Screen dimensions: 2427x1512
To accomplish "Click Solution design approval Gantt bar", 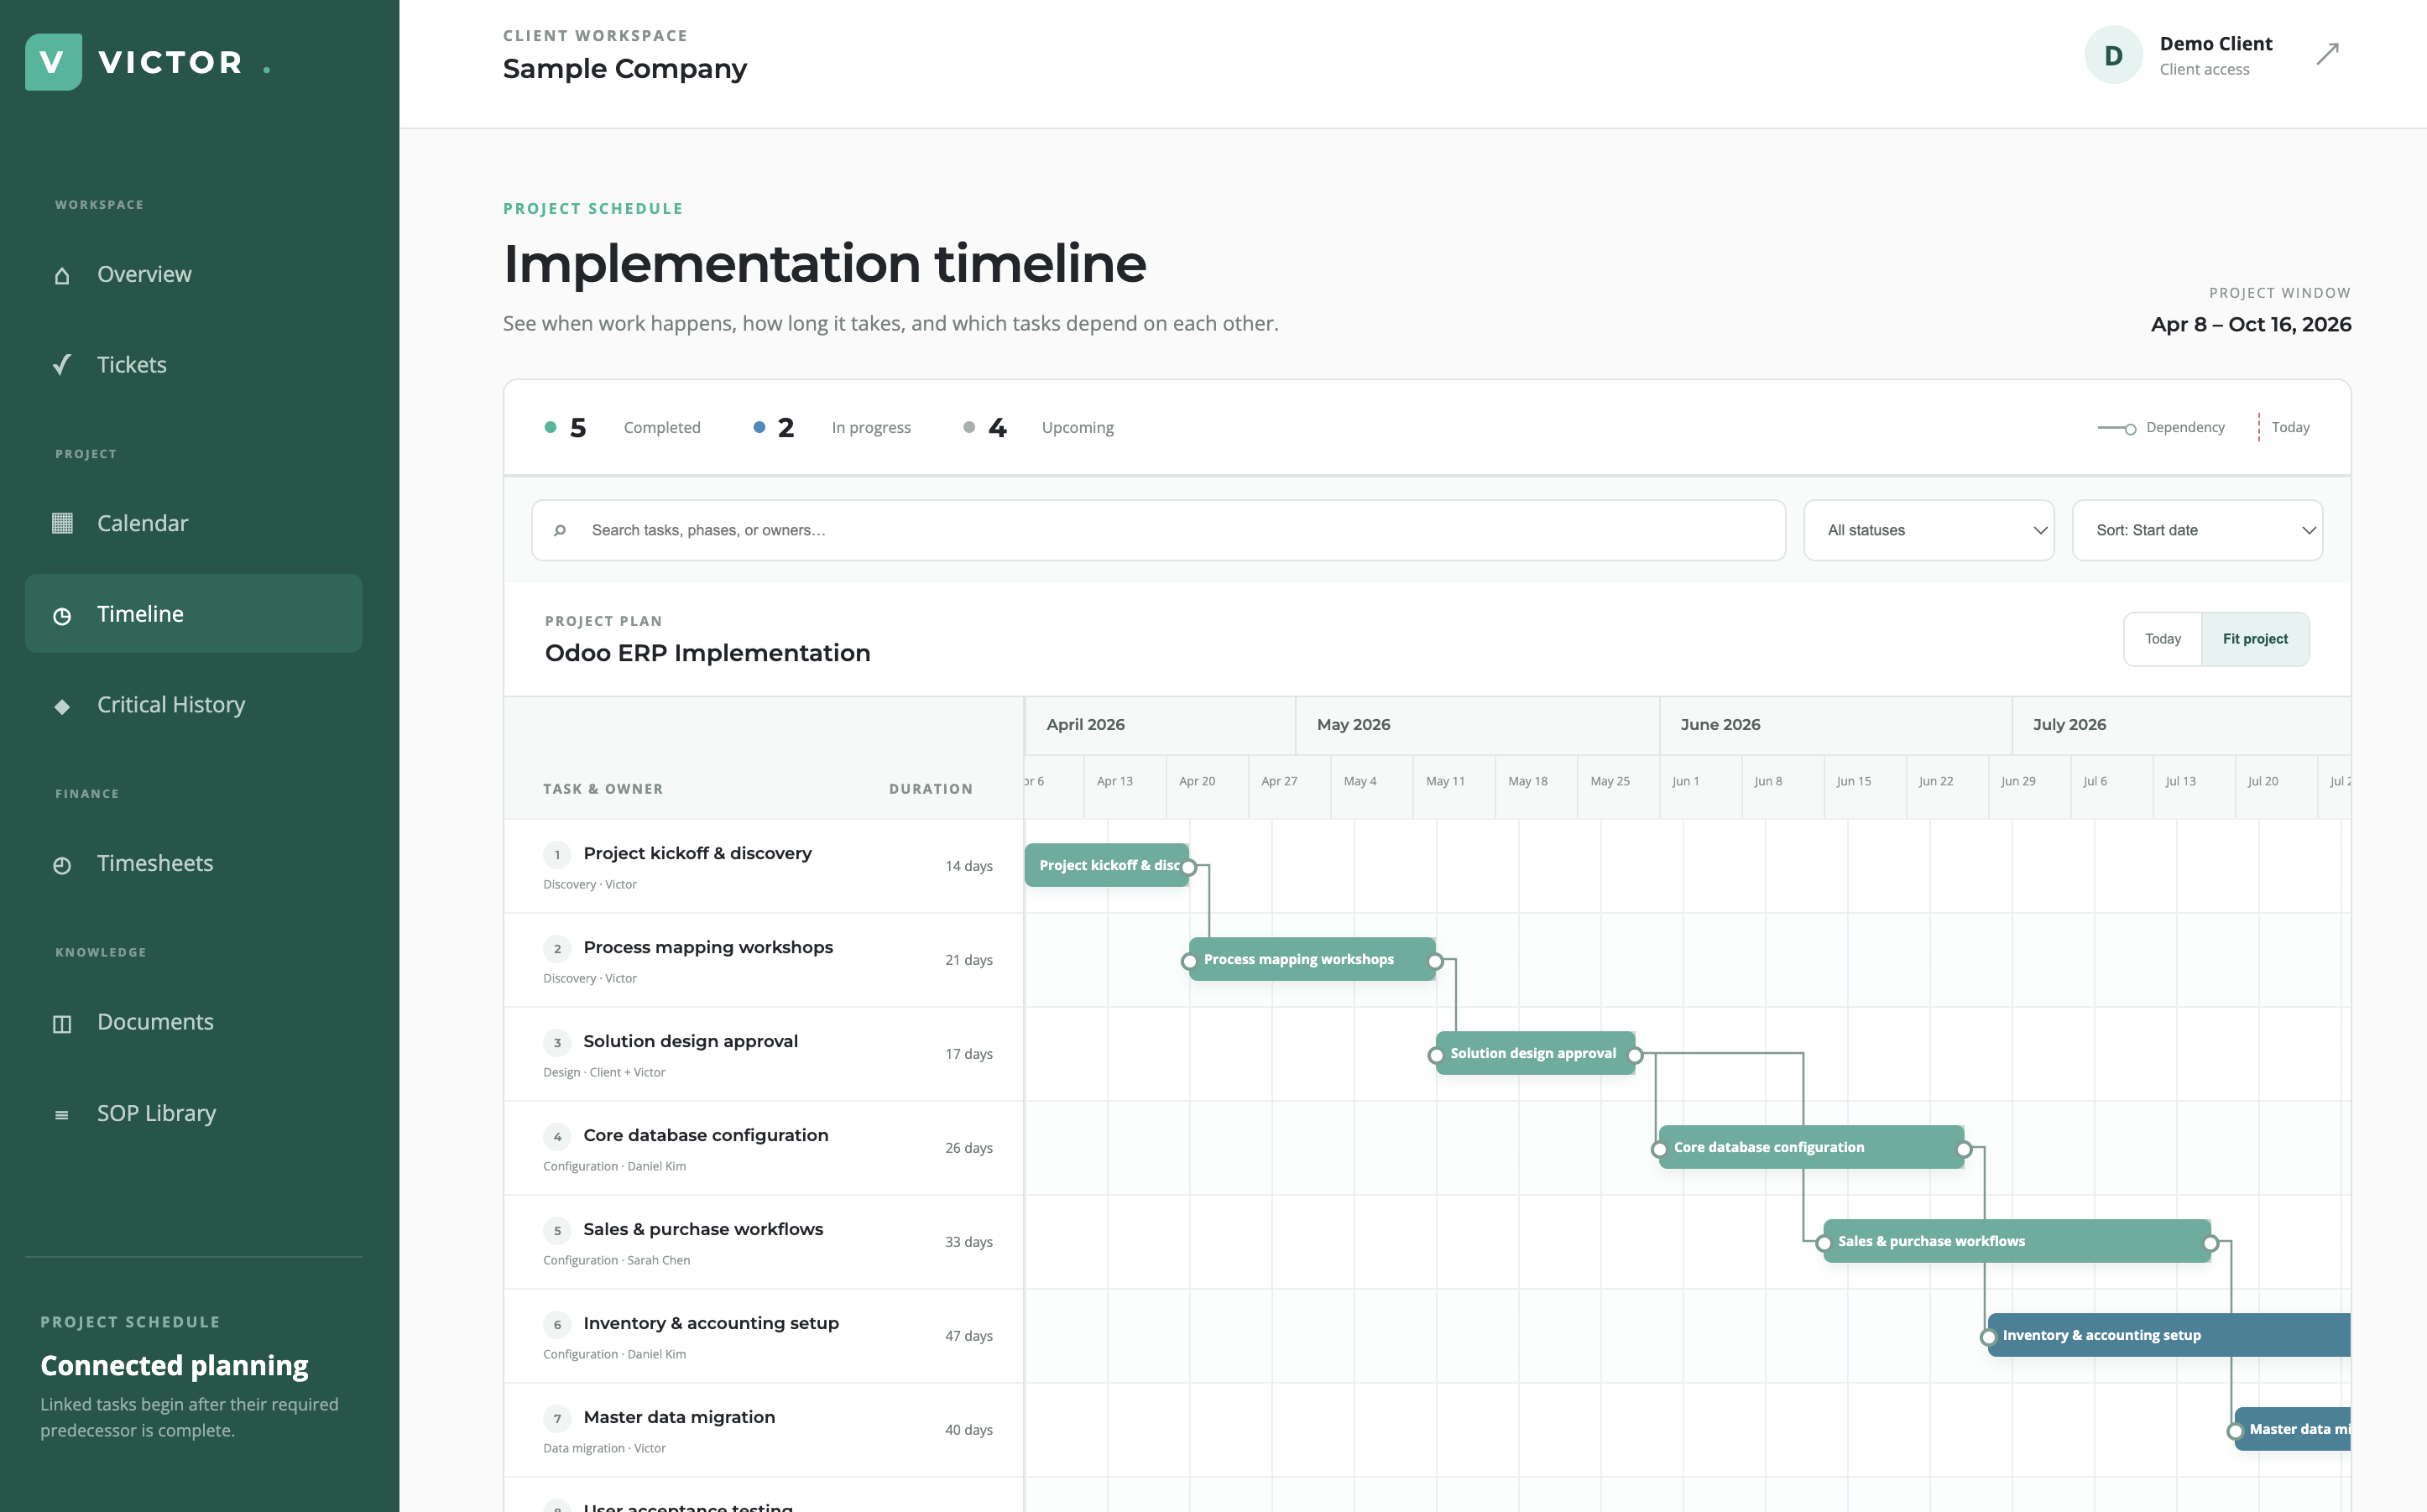I will (x=1535, y=1053).
